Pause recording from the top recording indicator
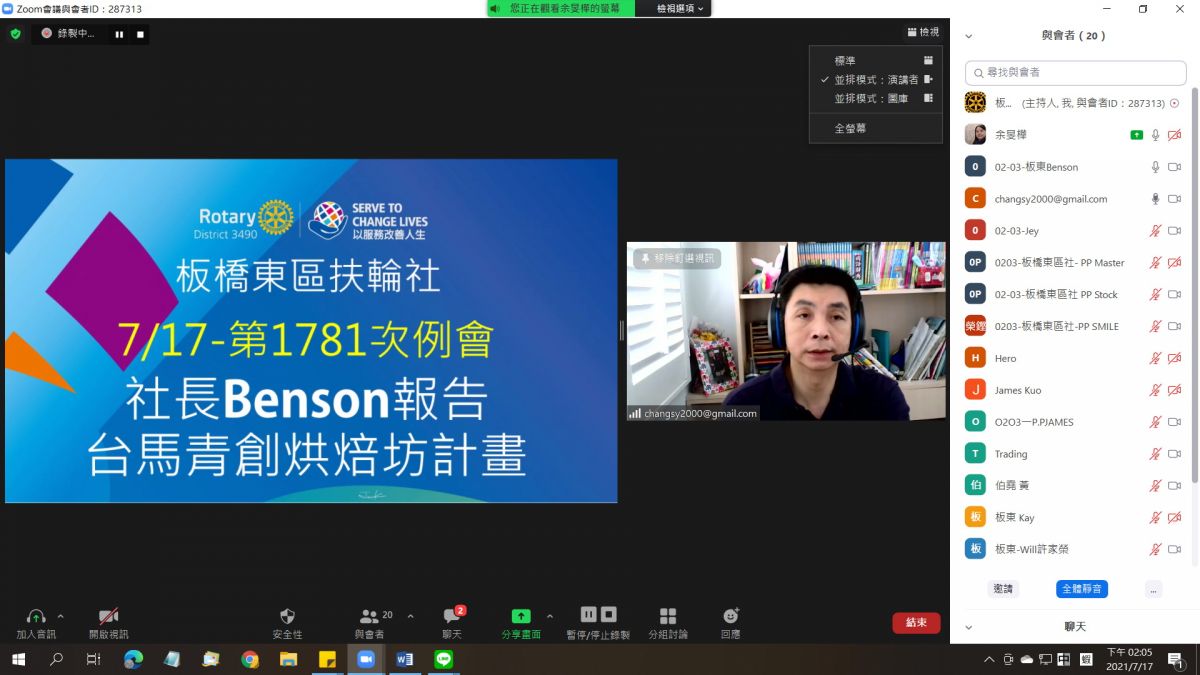Viewport: 1200px width, 675px height. [119, 34]
